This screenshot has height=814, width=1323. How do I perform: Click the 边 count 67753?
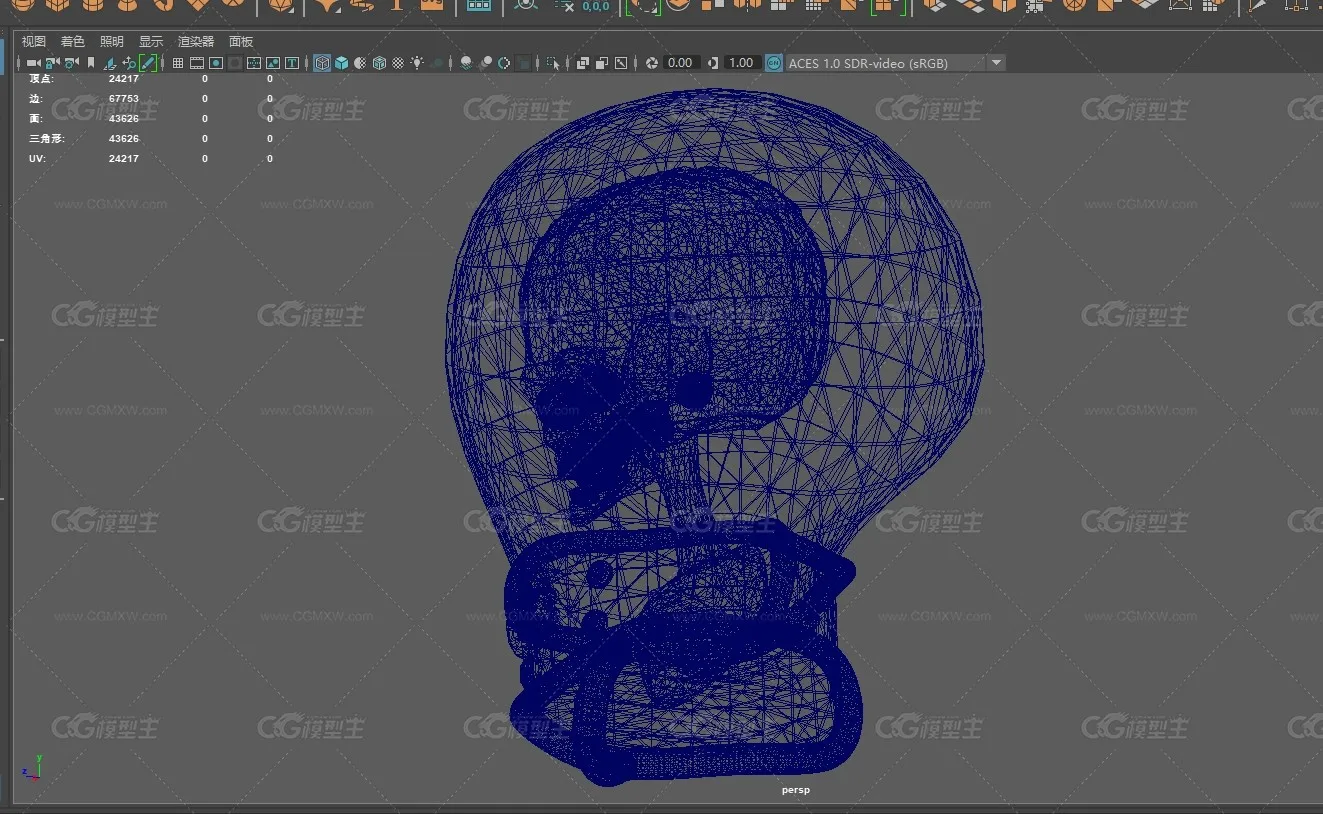[x=124, y=98]
